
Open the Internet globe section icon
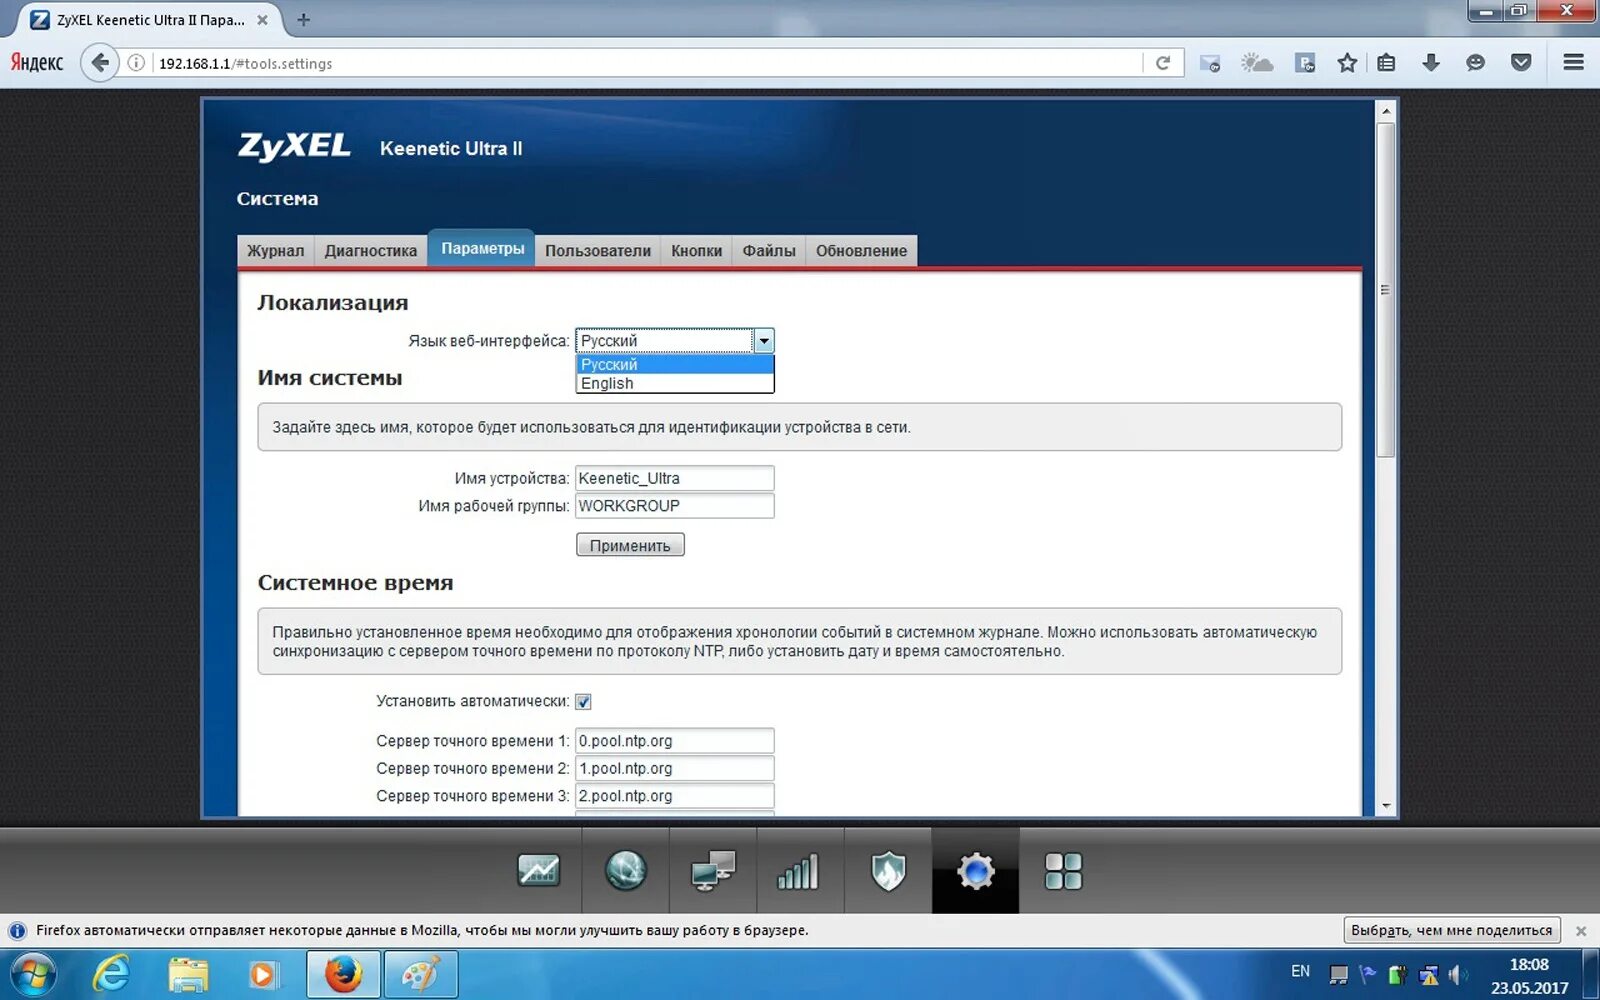pyautogui.click(x=626, y=871)
